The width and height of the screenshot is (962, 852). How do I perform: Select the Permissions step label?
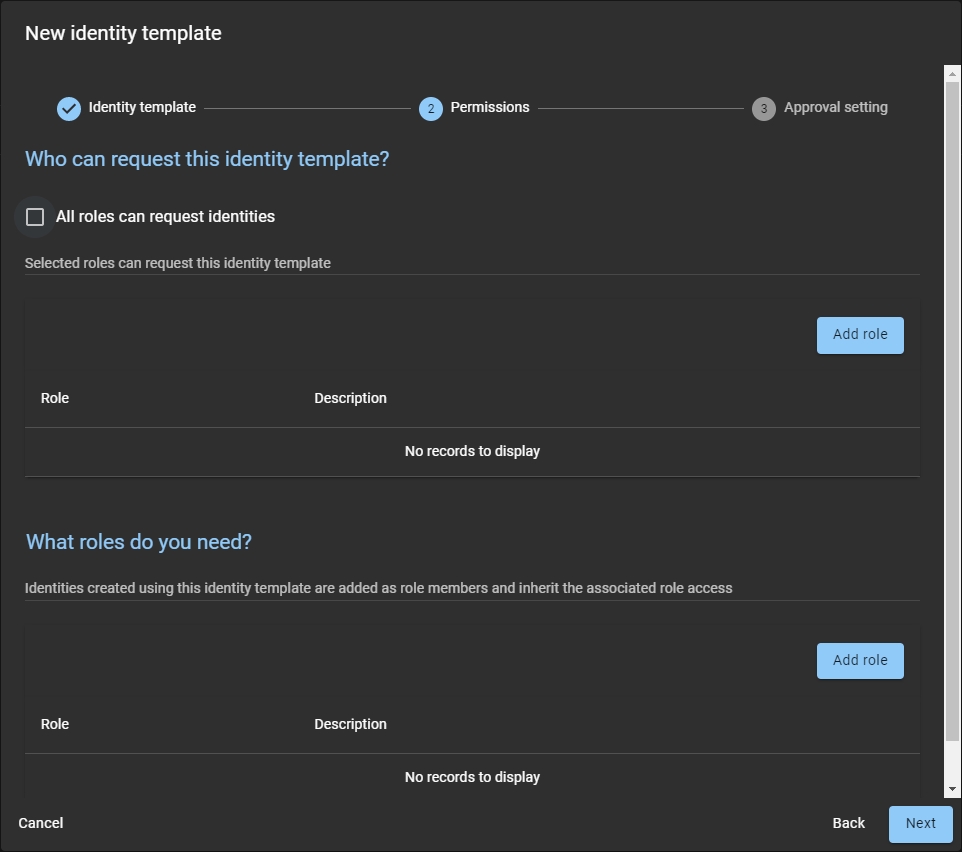pos(490,107)
